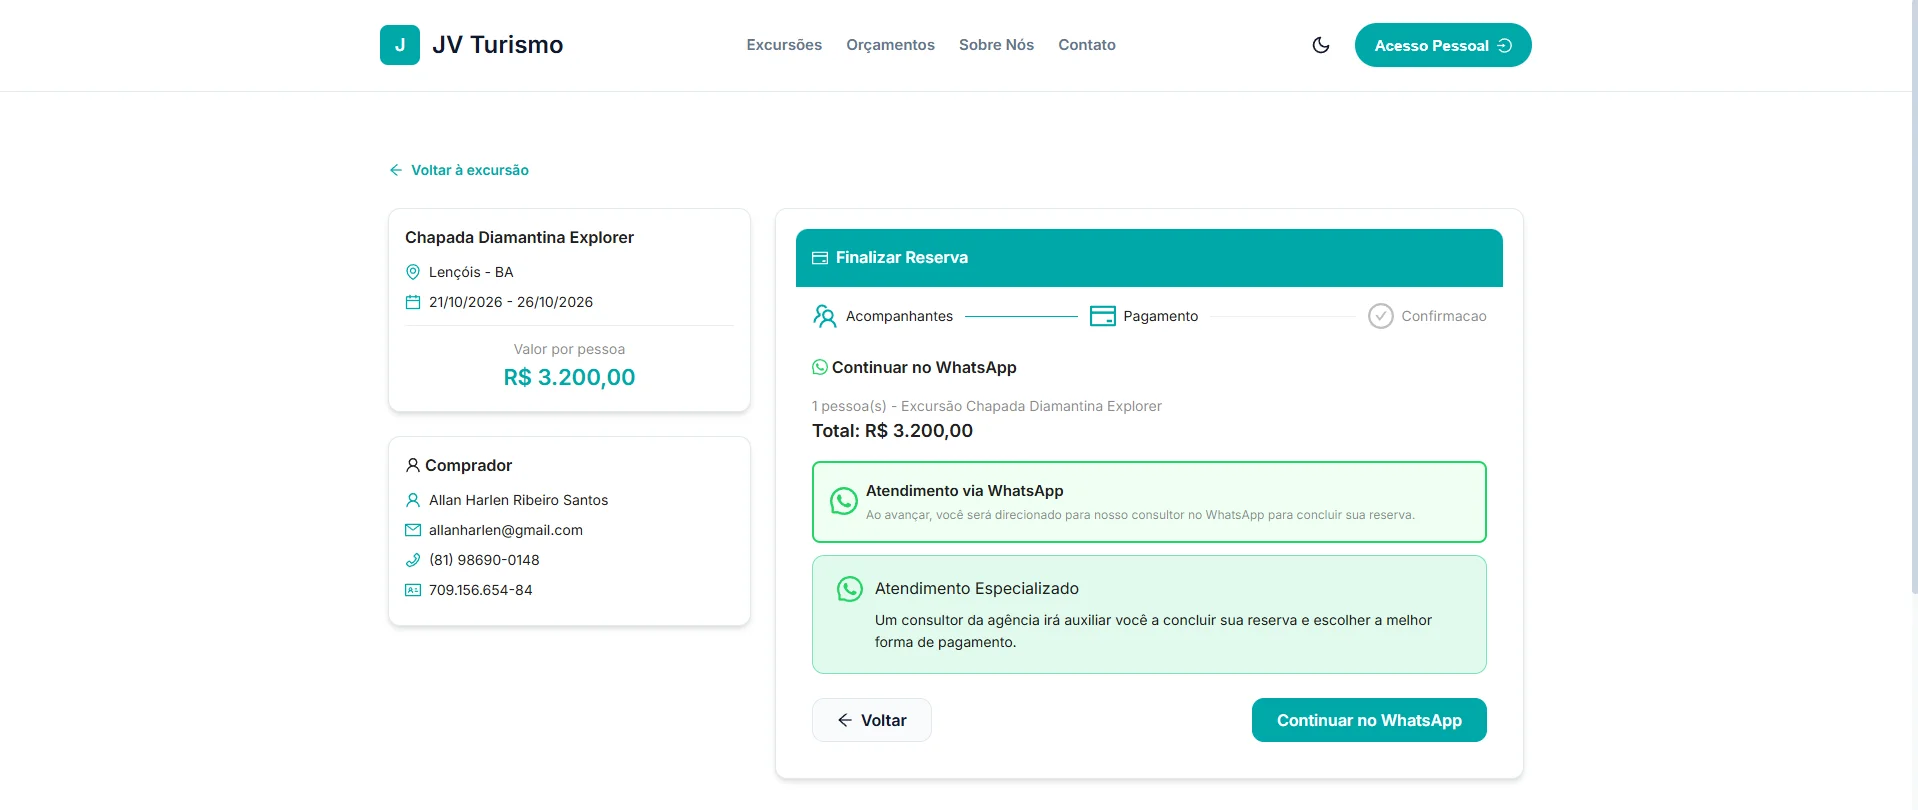Screen dimensions: 1918x810
Task: Follow the Voltar à excursão link
Action: tap(459, 170)
